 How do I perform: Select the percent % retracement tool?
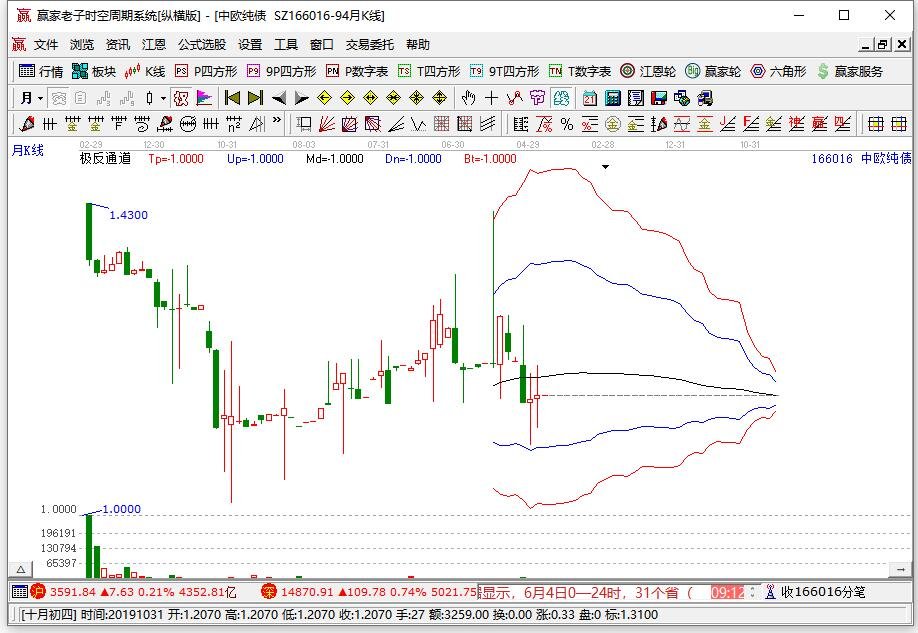(567, 124)
